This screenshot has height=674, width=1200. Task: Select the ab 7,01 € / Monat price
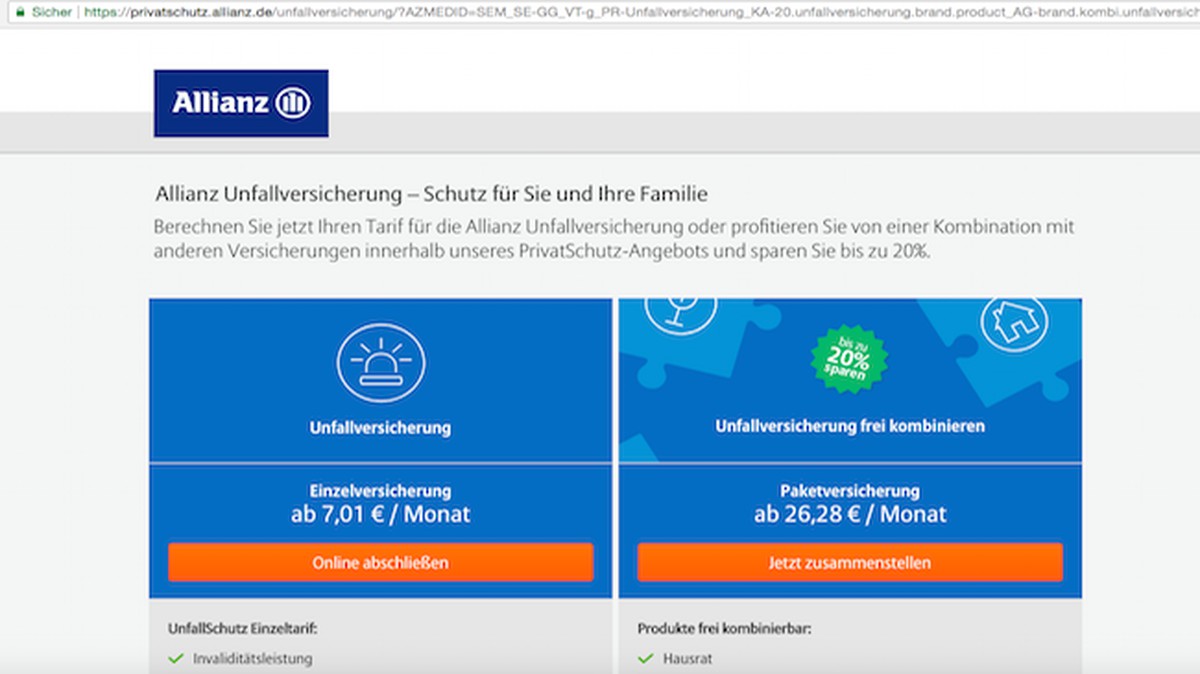[380, 515]
